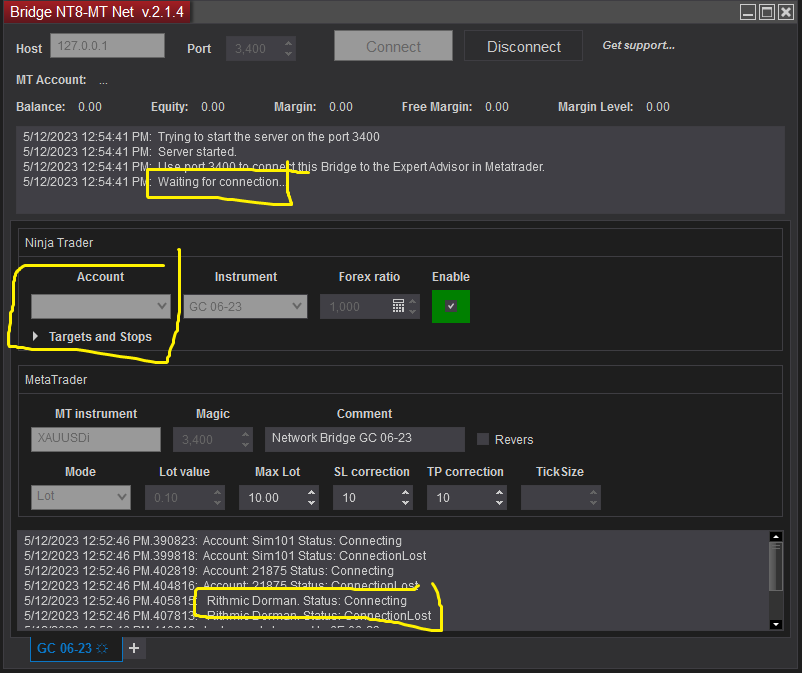Click the Comment text field
This screenshot has width=802, height=673.
(365, 438)
